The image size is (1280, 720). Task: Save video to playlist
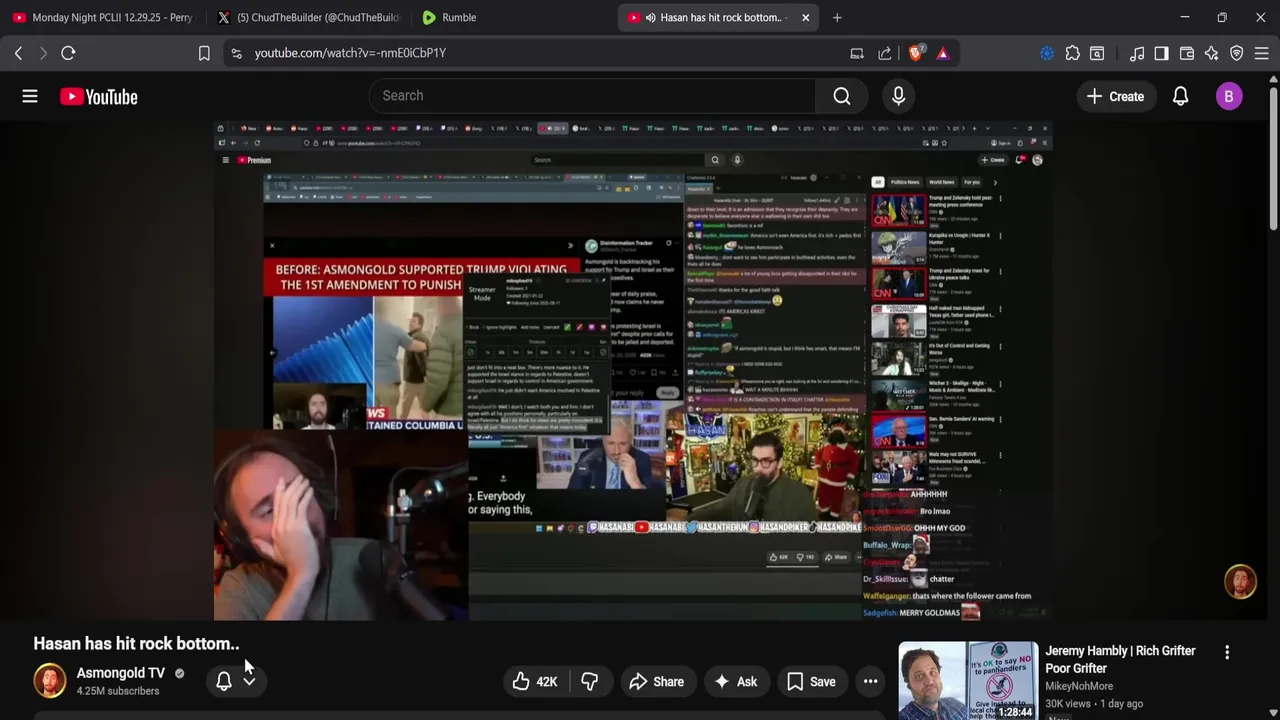pyautogui.click(x=811, y=681)
